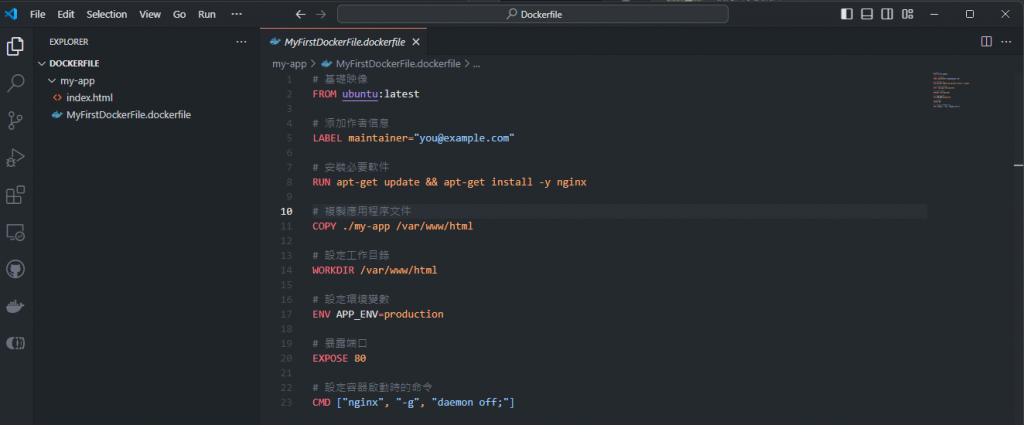Restore down the VS Code window
This screenshot has height=425, width=1024.
point(970,14)
